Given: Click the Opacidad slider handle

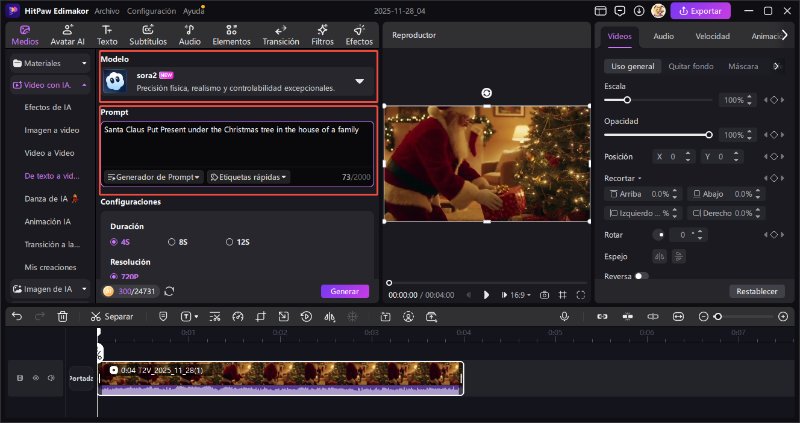Looking at the screenshot, I should click(709, 135).
